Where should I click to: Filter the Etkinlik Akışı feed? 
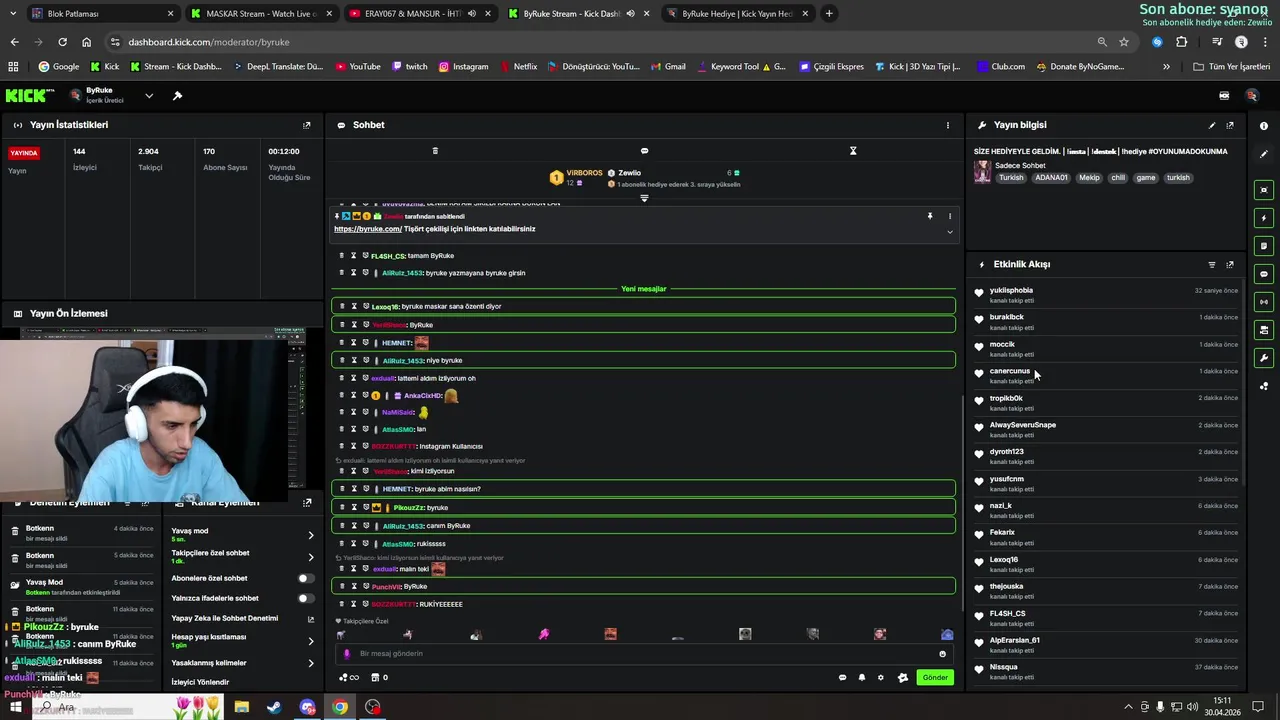(x=1212, y=265)
